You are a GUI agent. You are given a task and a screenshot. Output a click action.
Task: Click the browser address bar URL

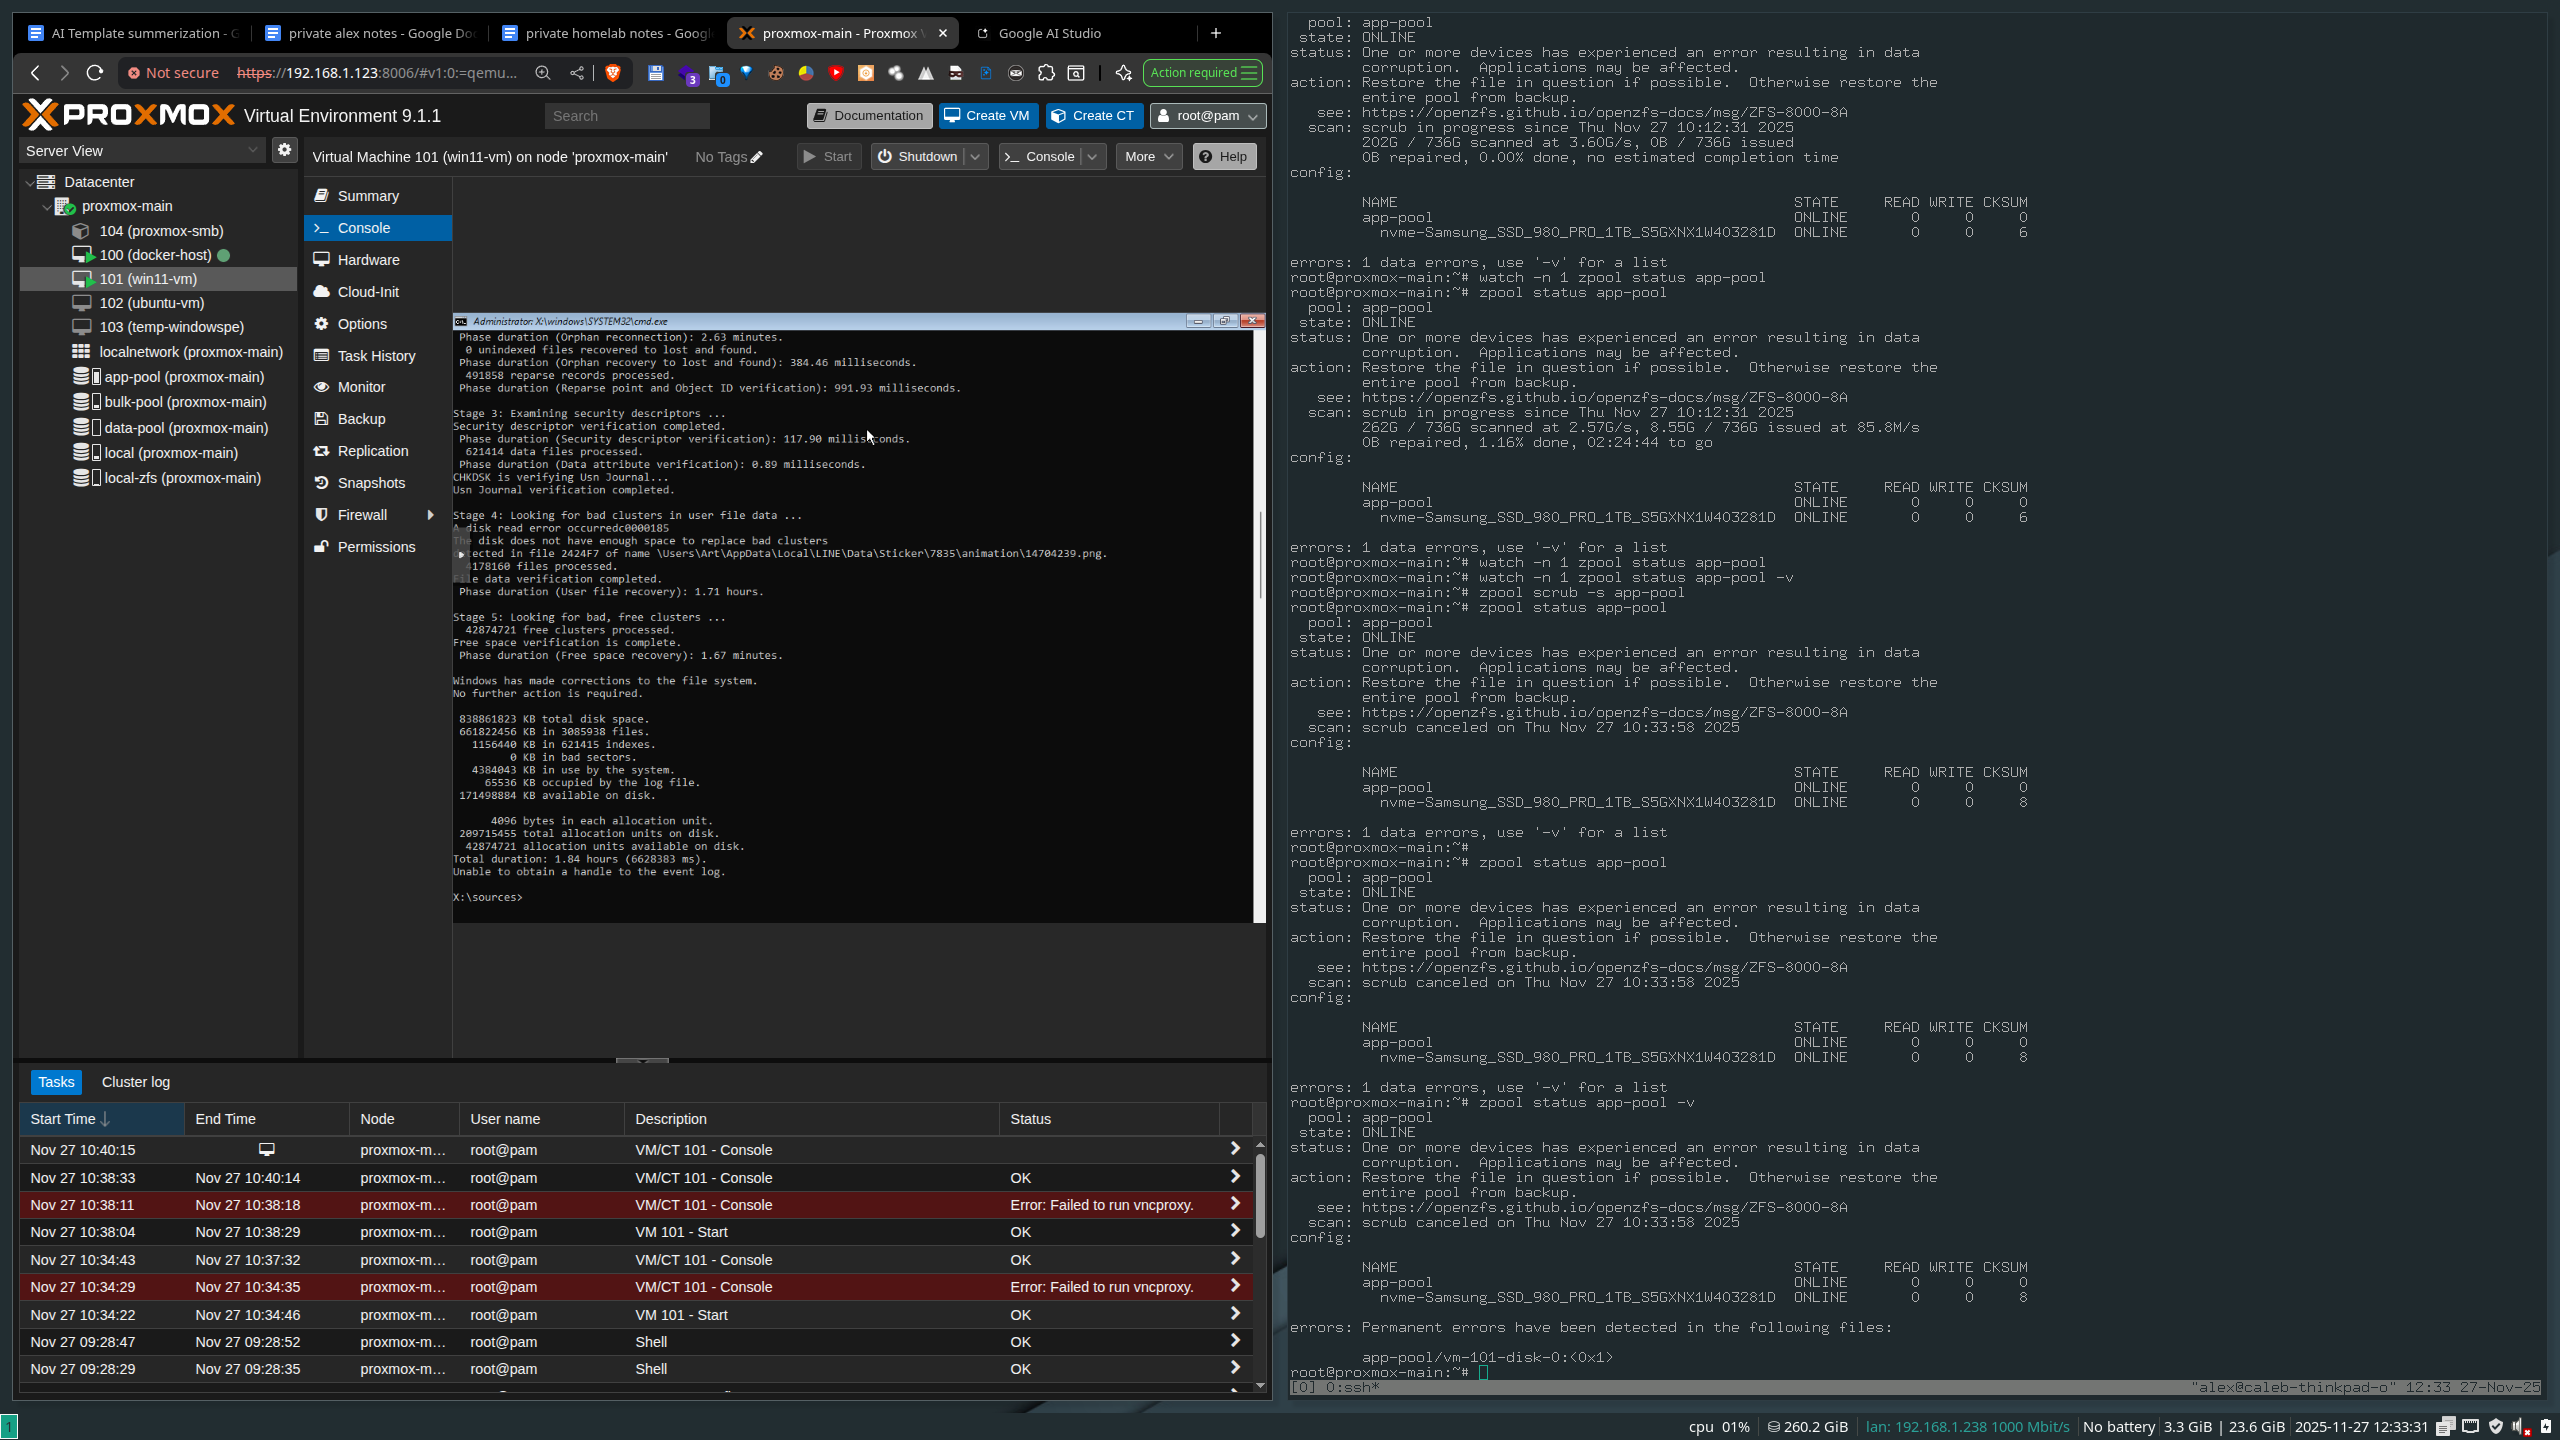[377, 73]
